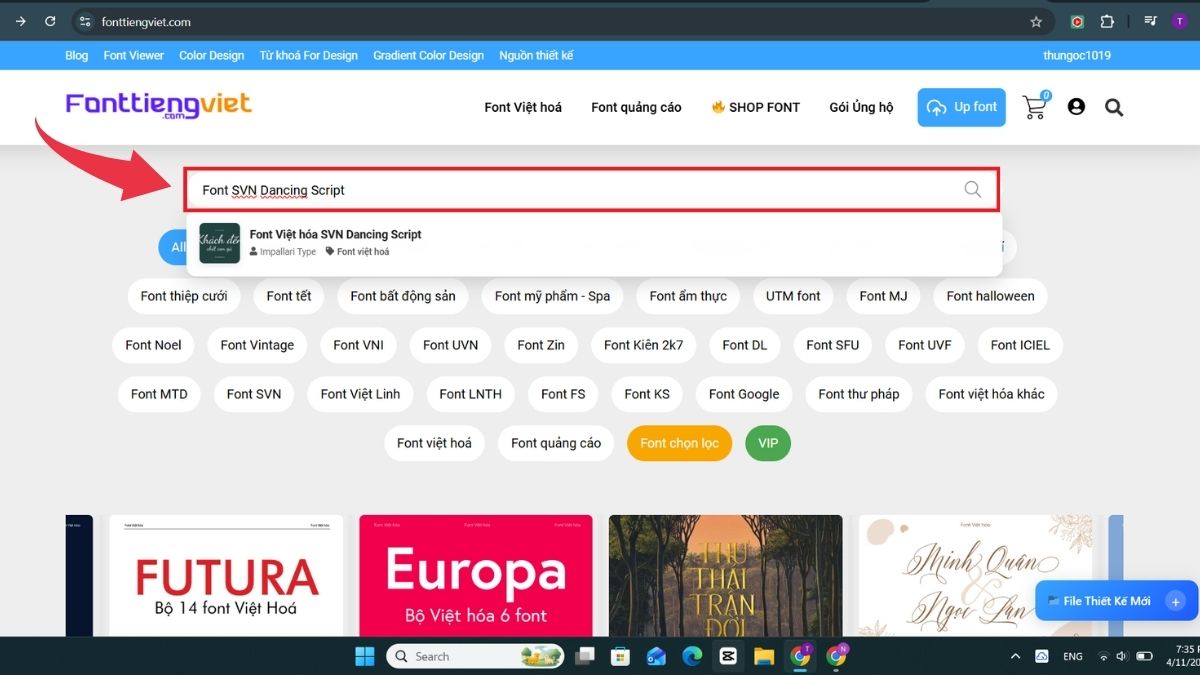Screen dimensions: 1200x675
Task: Pick the Font SVN tag
Action: pyautogui.click(x=254, y=394)
